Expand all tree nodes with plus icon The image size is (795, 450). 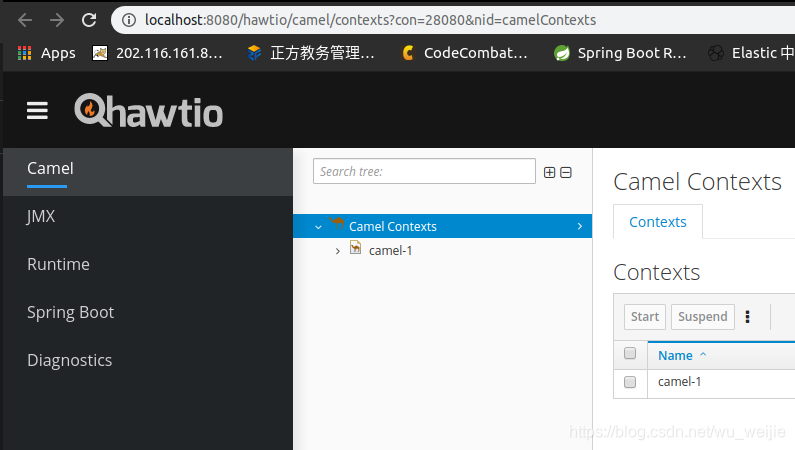[x=550, y=172]
